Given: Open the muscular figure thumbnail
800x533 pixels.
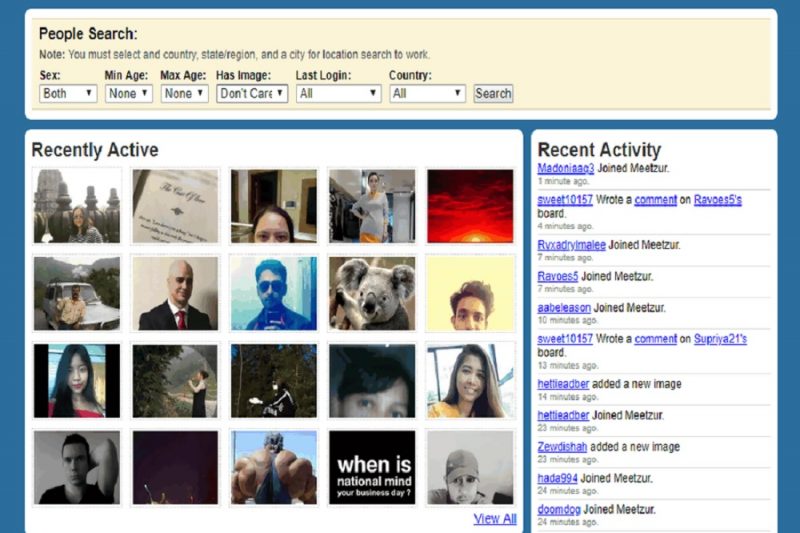Looking at the screenshot, I should point(273,468).
